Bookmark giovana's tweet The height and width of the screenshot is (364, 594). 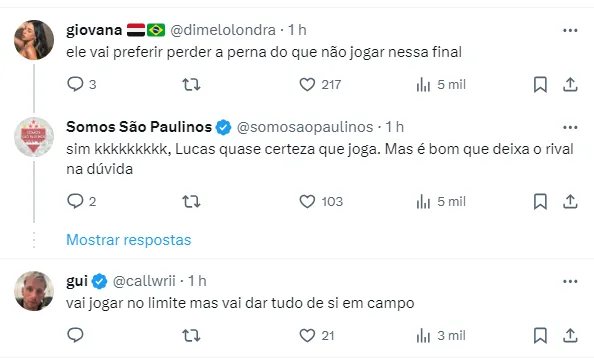(540, 84)
